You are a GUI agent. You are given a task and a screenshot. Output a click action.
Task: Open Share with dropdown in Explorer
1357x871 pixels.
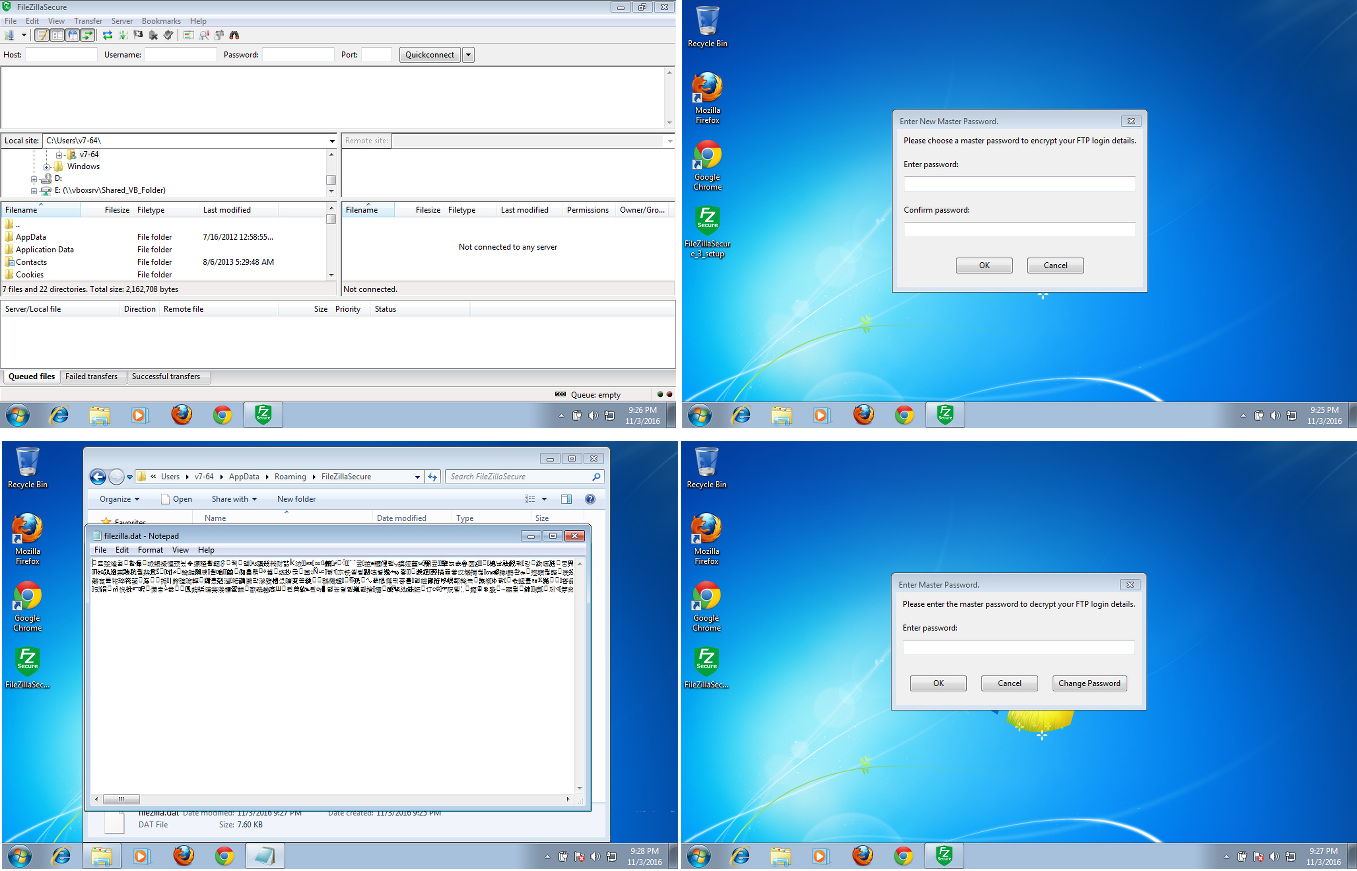pos(233,499)
